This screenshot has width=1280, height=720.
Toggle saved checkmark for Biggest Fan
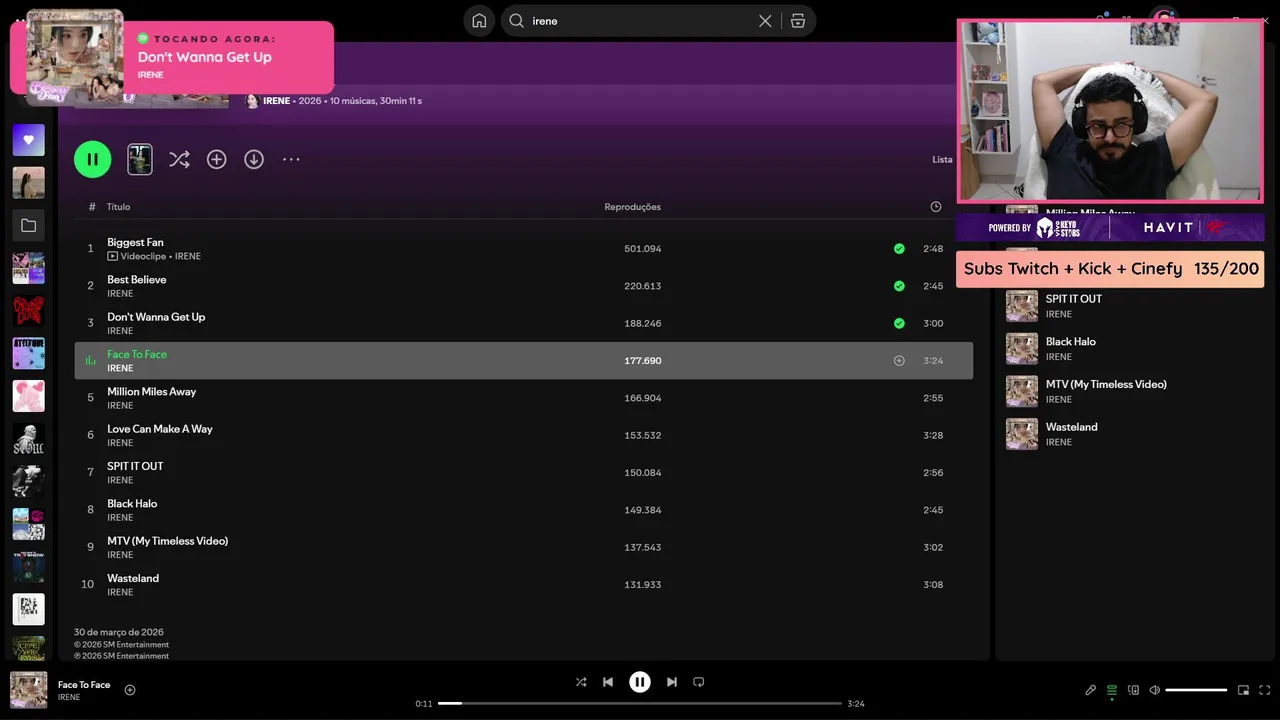point(899,249)
